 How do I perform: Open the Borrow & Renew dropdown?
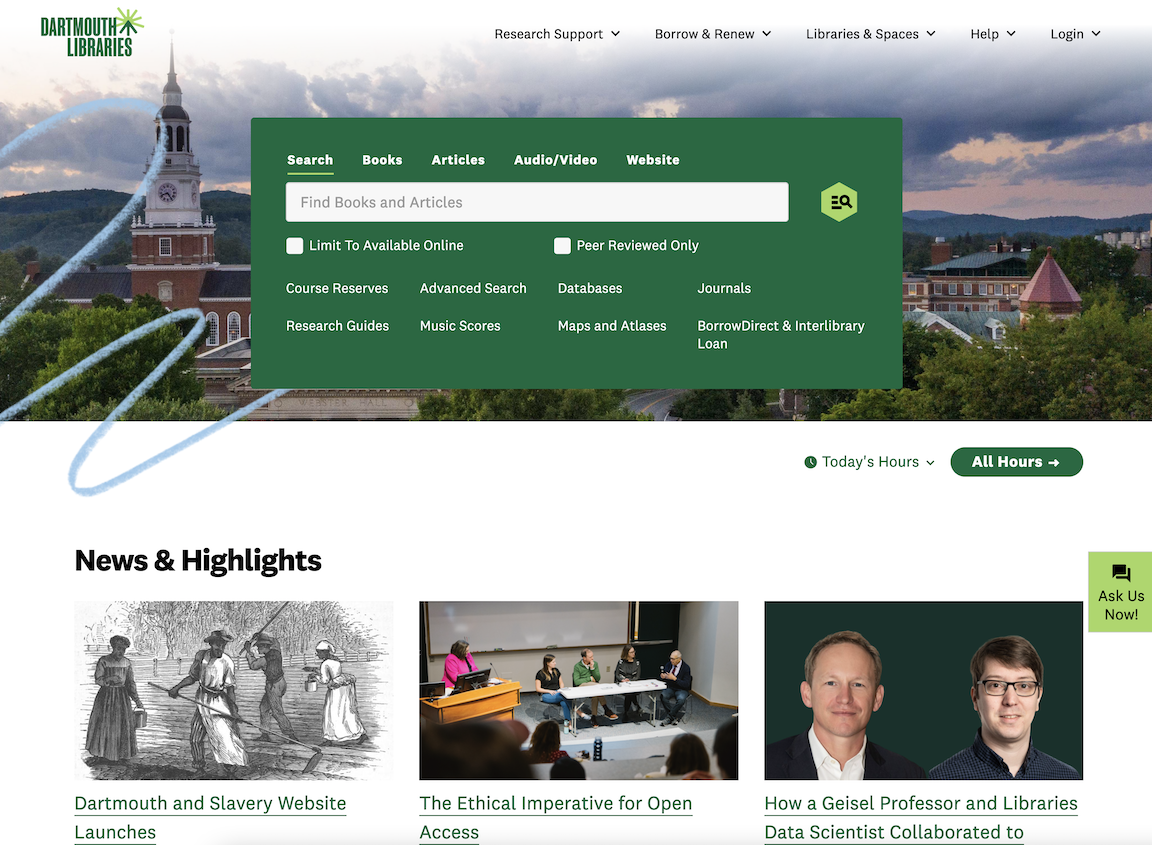click(x=713, y=34)
